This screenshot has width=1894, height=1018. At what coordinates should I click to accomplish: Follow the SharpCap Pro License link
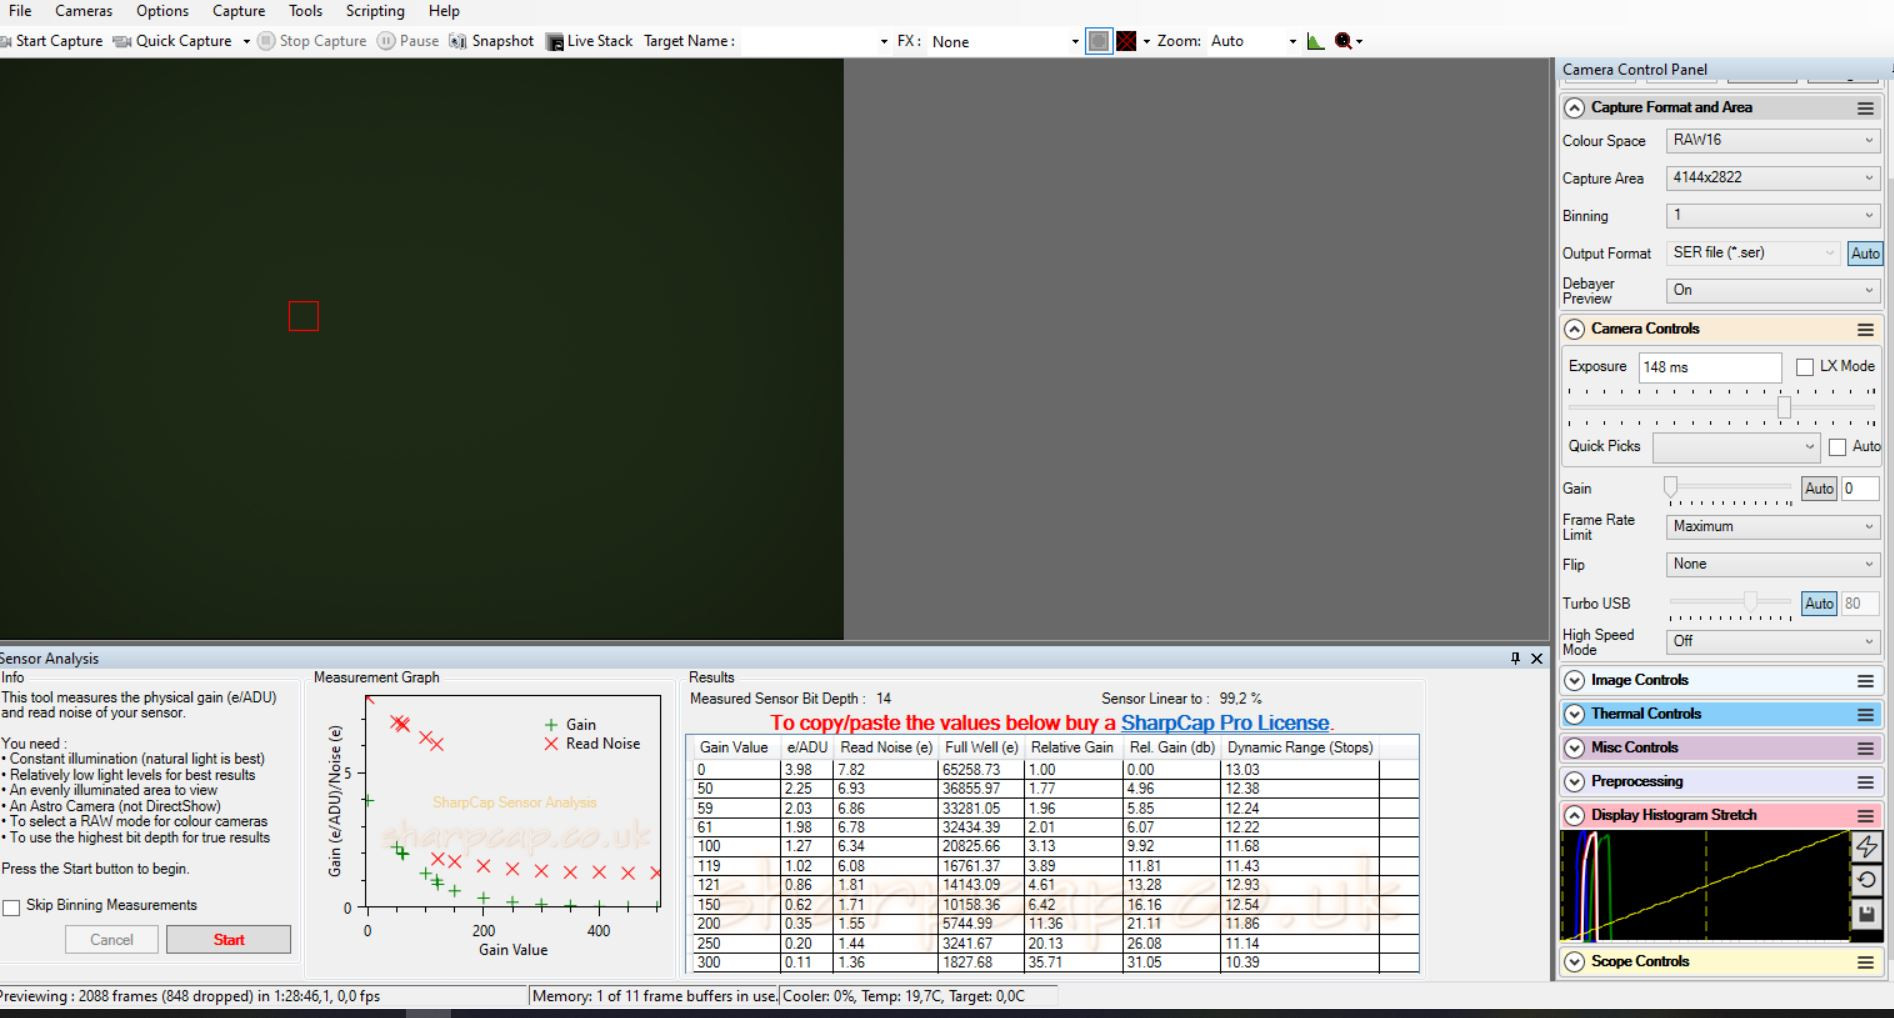(x=1225, y=723)
